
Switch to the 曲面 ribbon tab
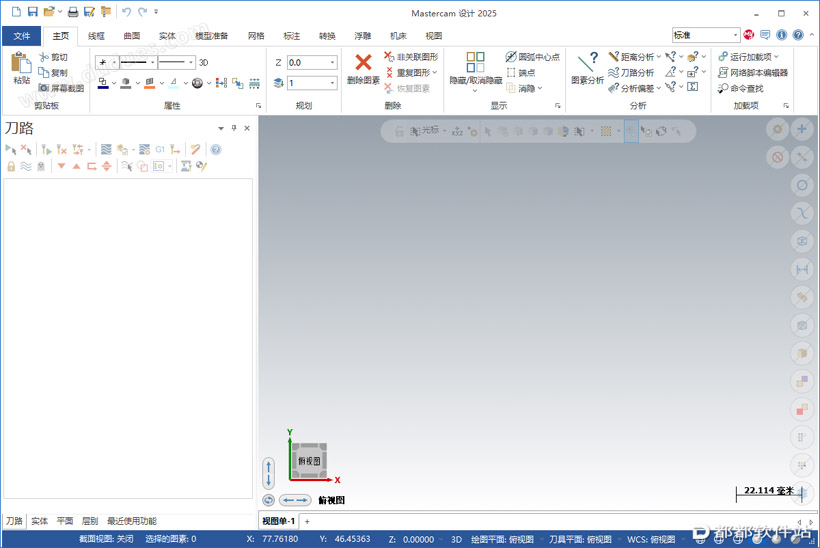[x=132, y=36]
